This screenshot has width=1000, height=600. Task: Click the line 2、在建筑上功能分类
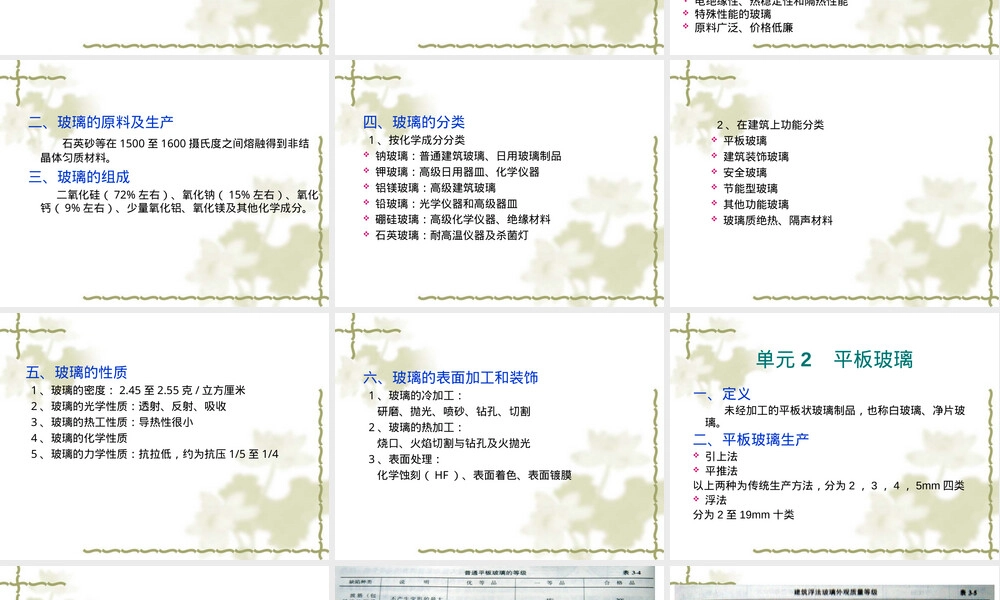[770, 125]
